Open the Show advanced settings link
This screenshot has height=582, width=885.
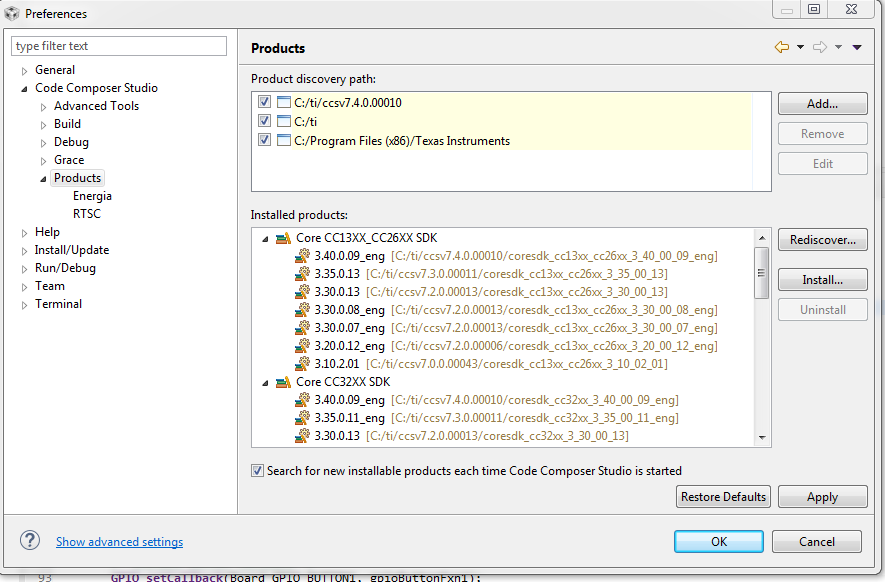(119, 542)
